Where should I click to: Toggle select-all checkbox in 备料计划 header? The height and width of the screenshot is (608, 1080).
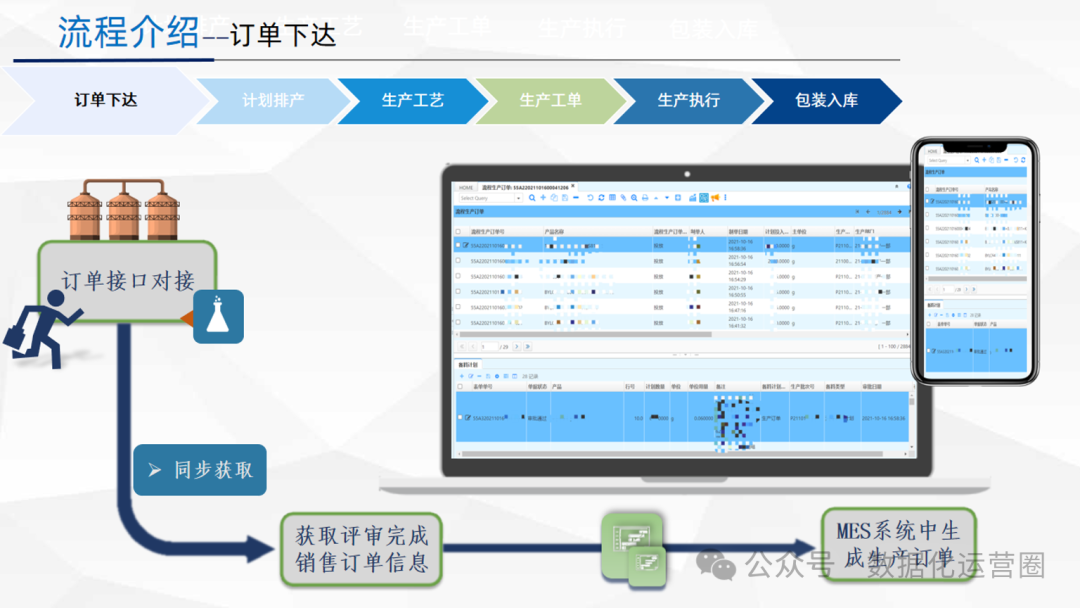(460, 386)
